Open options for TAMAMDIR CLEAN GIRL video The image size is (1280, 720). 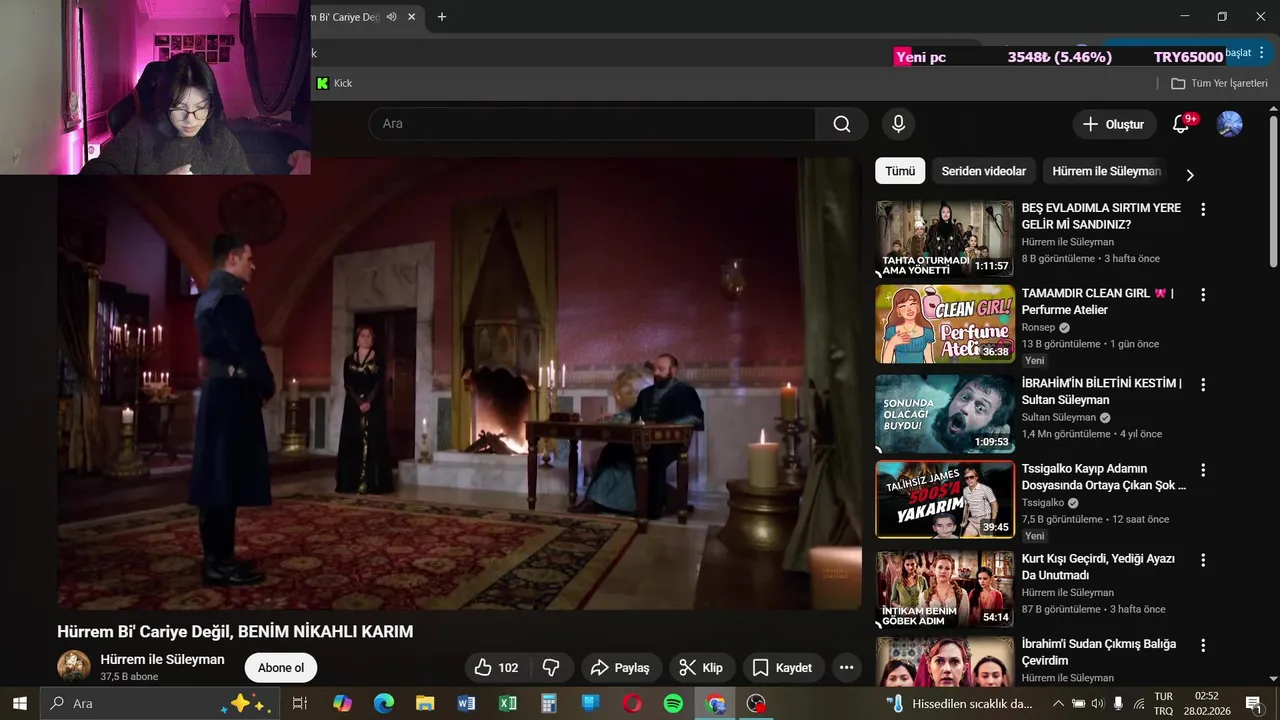1203,295
